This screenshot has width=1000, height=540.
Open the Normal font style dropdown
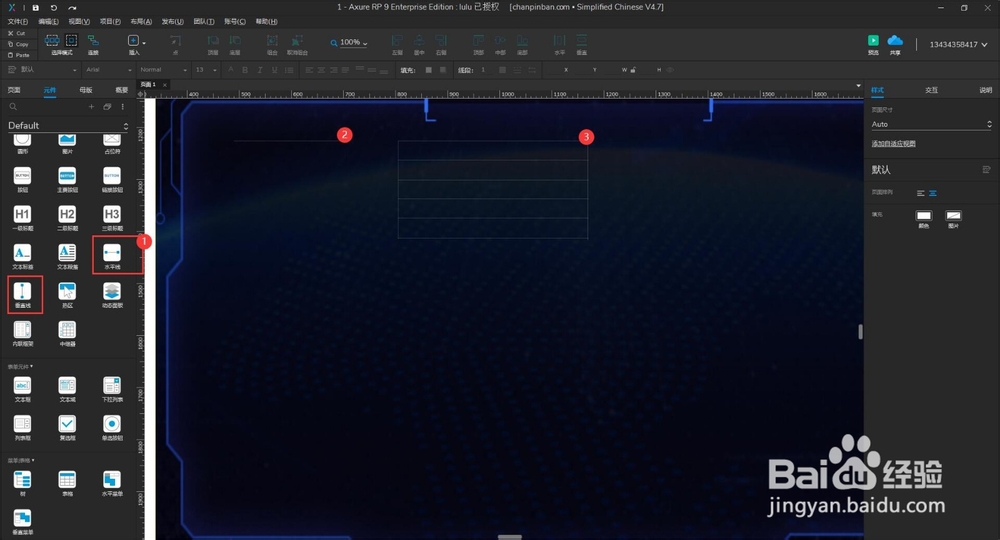point(163,69)
